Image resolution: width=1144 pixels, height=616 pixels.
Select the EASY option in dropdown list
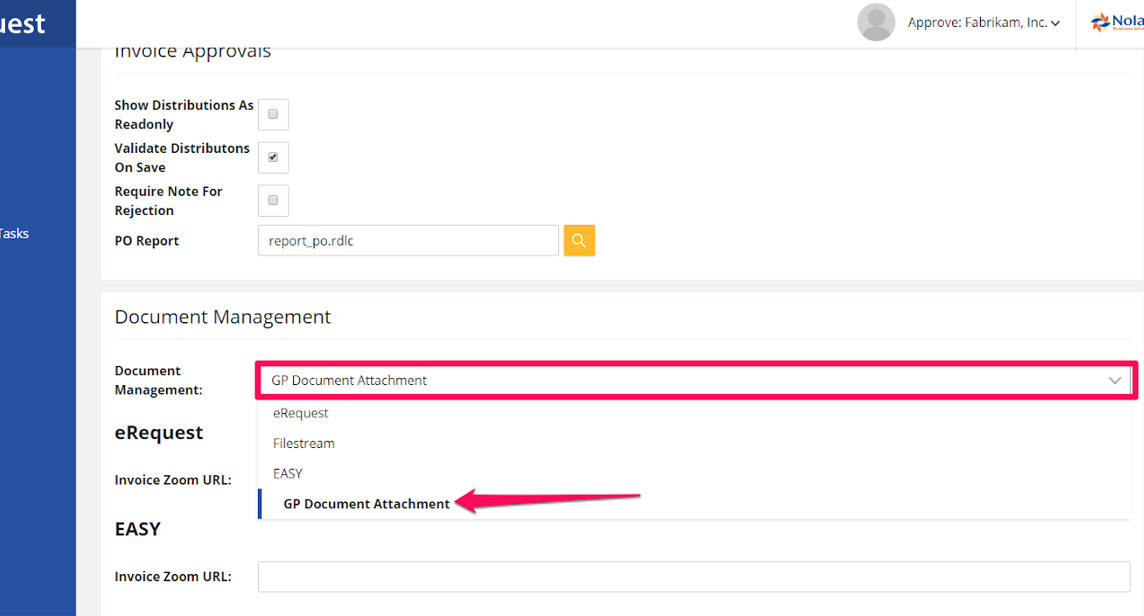[288, 473]
